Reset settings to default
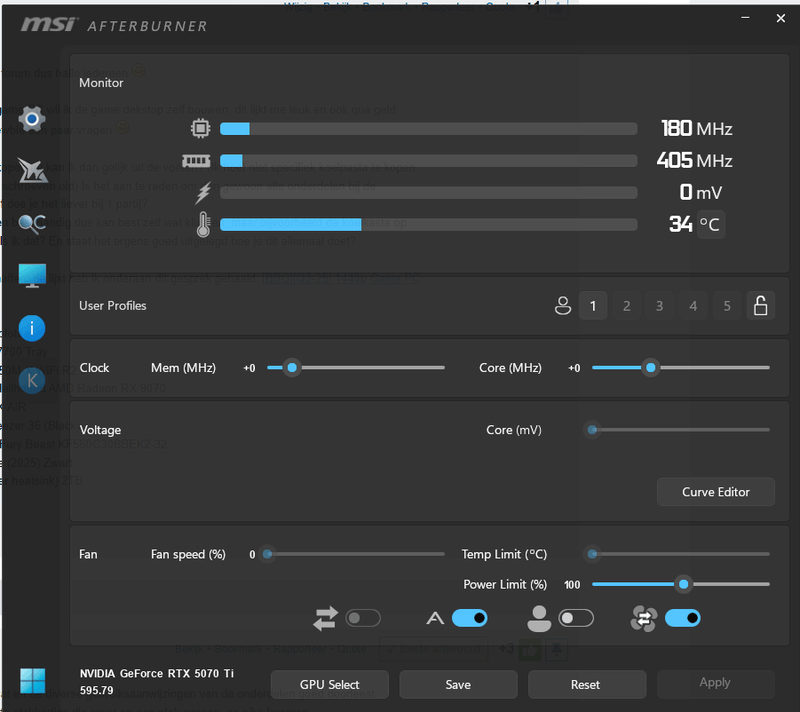 point(587,684)
